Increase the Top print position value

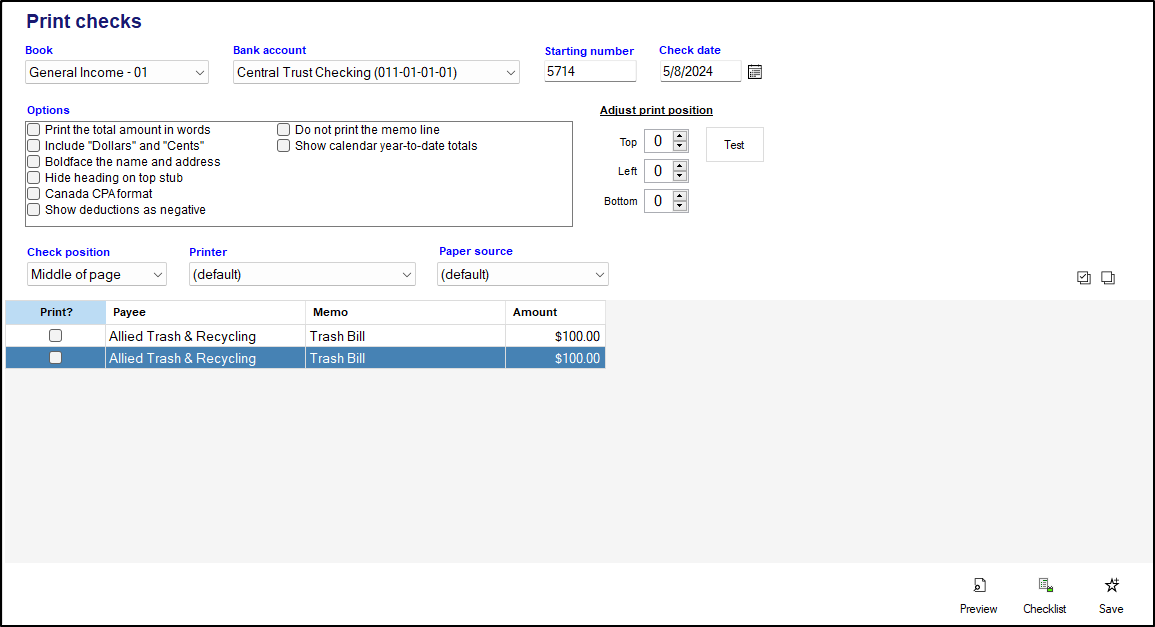[x=680, y=136]
